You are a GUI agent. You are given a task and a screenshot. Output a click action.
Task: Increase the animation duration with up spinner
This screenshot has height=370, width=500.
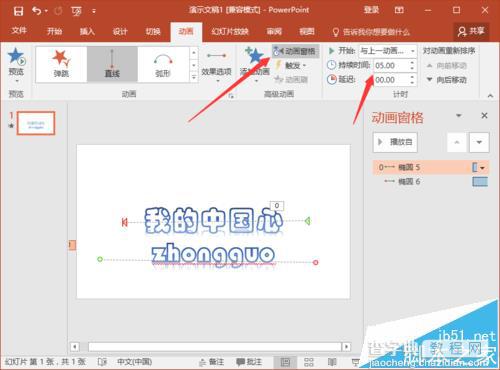point(412,62)
